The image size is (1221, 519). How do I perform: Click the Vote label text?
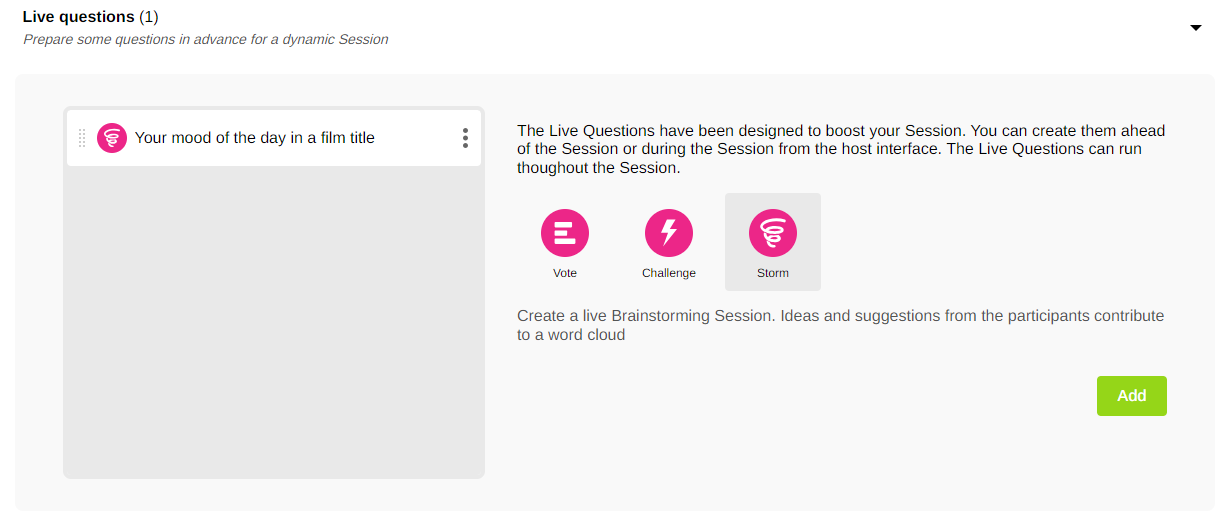(565, 273)
